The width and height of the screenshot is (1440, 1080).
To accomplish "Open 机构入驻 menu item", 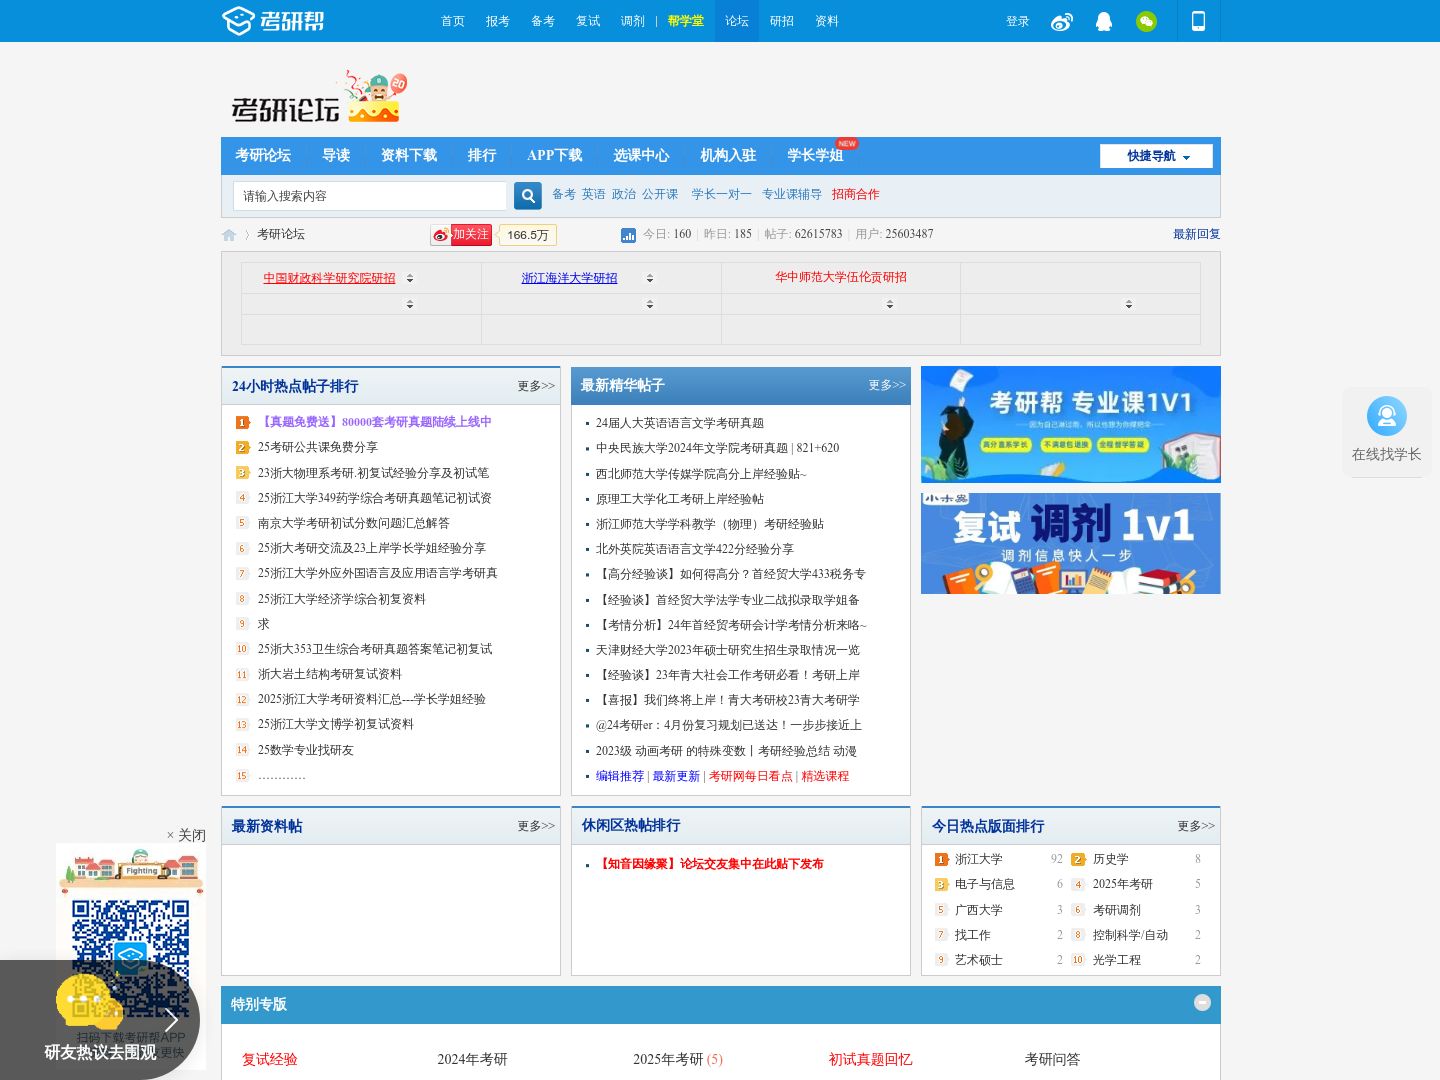I will pos(728,155).
